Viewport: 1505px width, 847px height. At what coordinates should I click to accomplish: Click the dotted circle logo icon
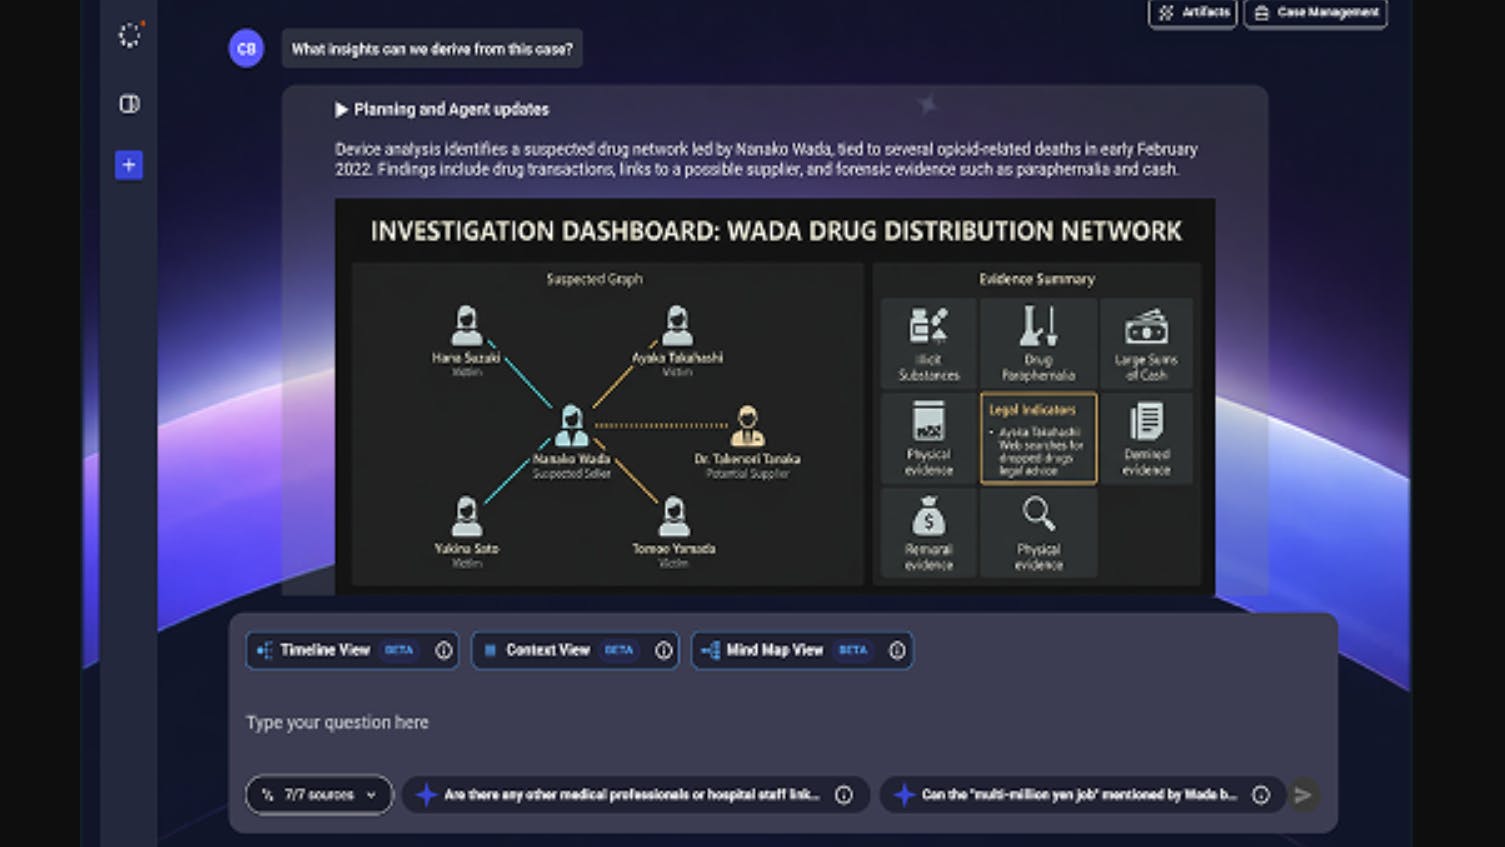(130, 35)
